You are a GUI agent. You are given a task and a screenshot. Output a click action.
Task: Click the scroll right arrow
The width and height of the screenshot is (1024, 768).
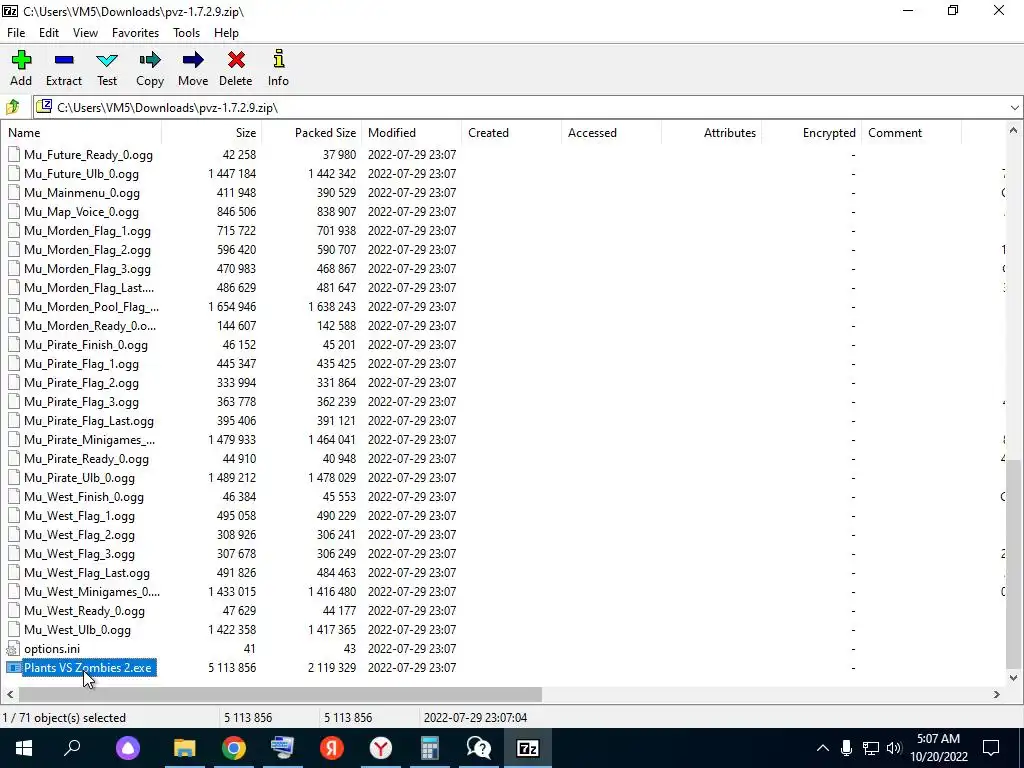pyautogui.click(x=997, y=694)
